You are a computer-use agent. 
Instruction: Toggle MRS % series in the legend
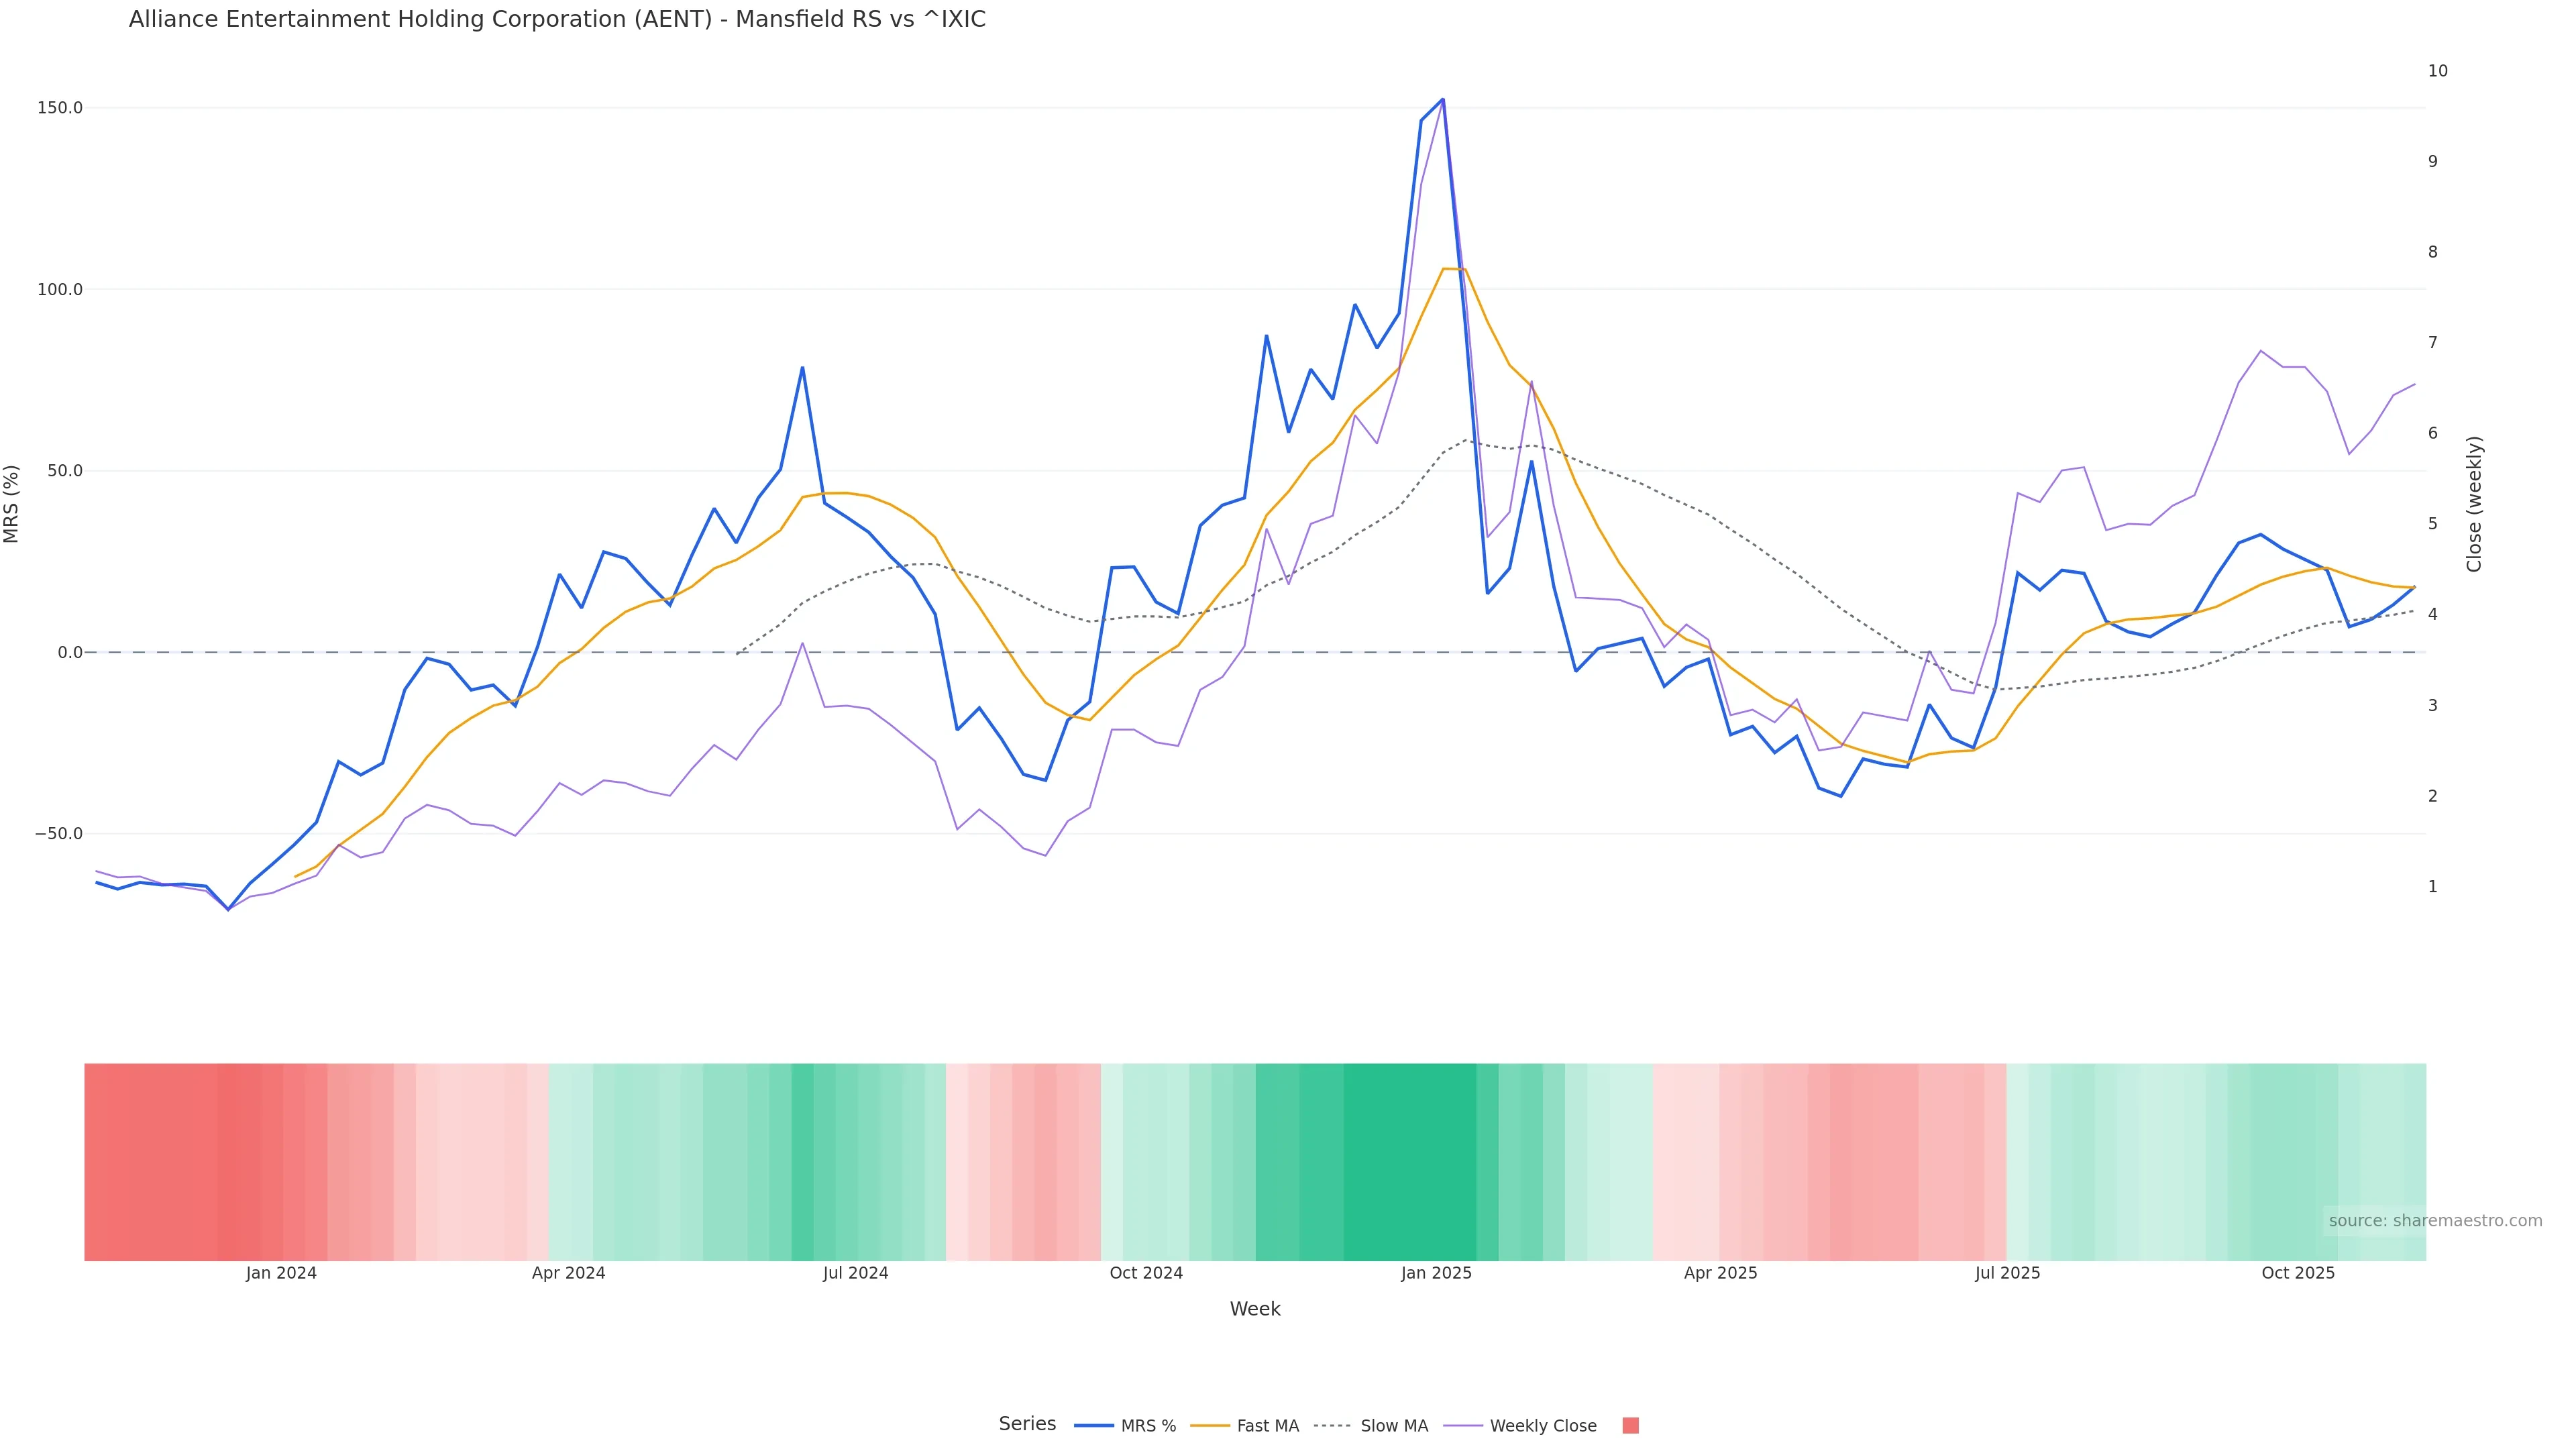(1148, 1426)
